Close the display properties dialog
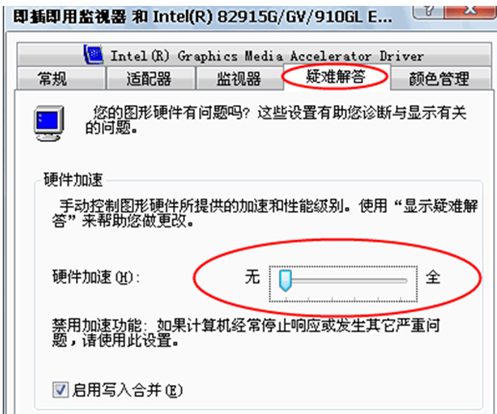 click(x=470, y=12)
